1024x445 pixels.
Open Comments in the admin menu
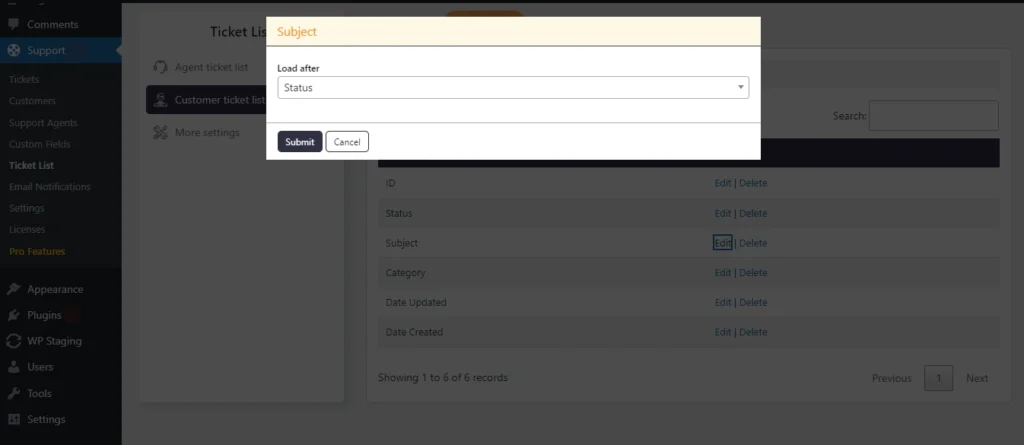(52, 25)
